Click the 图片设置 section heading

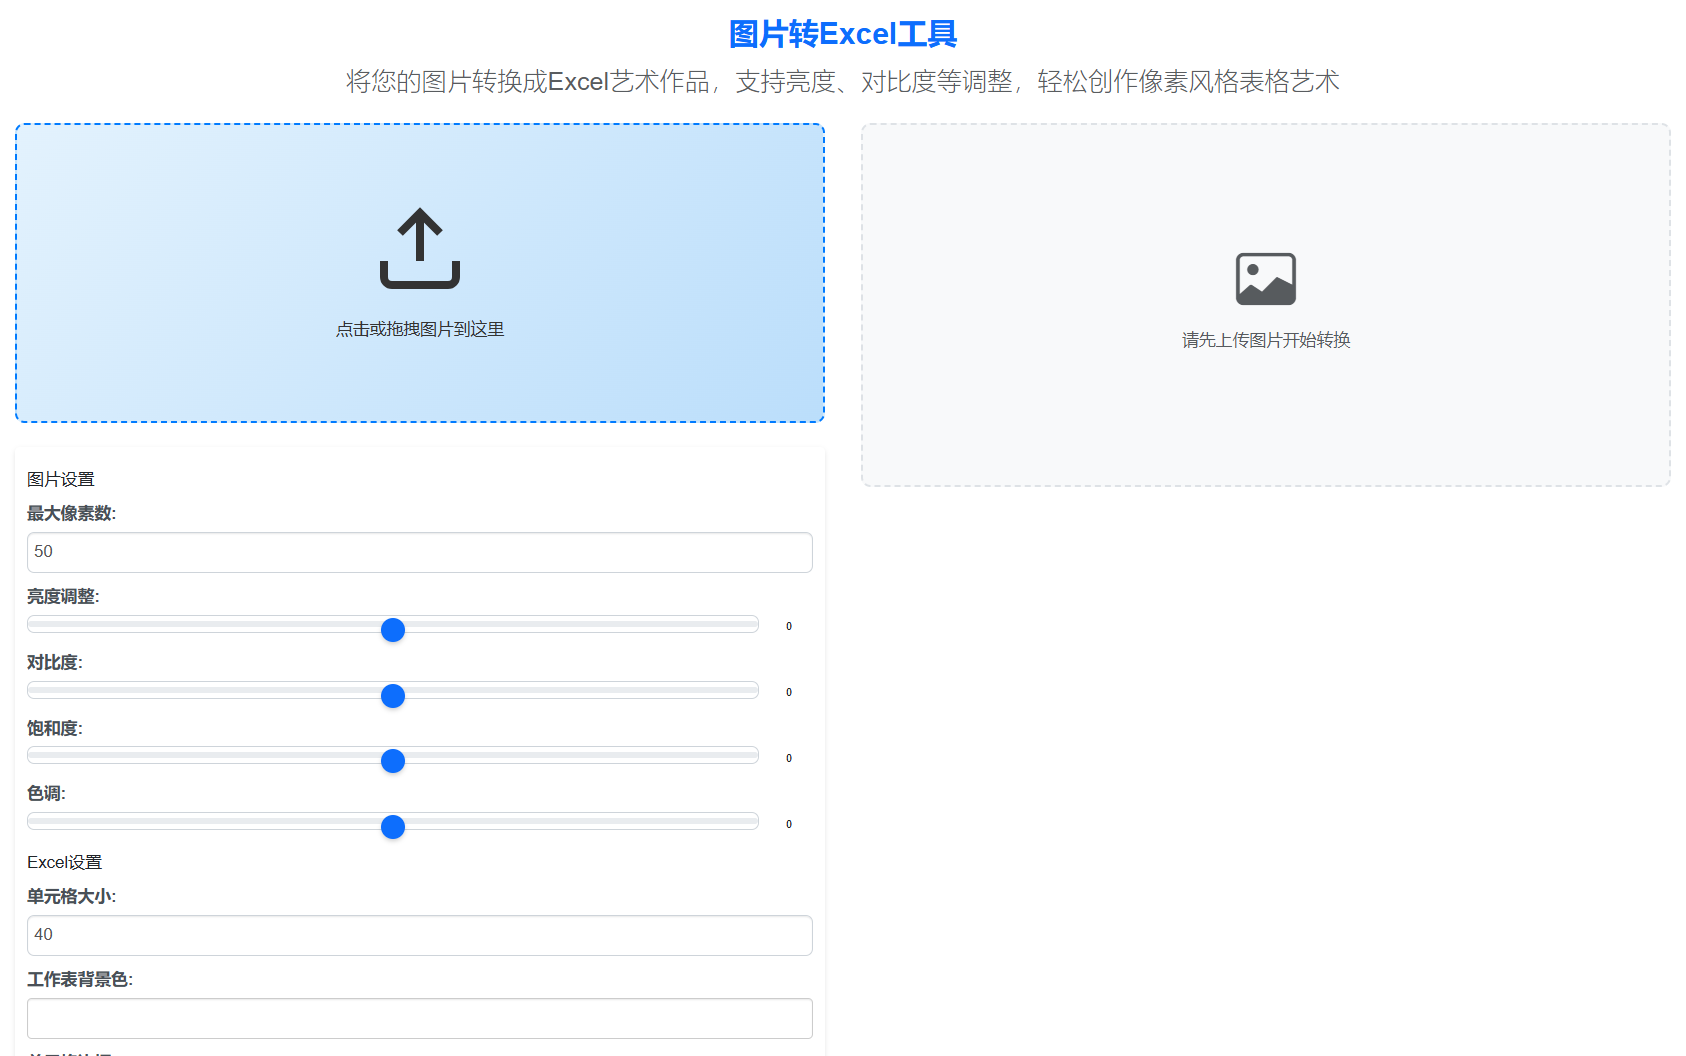pyautogui.click(x=61, y=479)
